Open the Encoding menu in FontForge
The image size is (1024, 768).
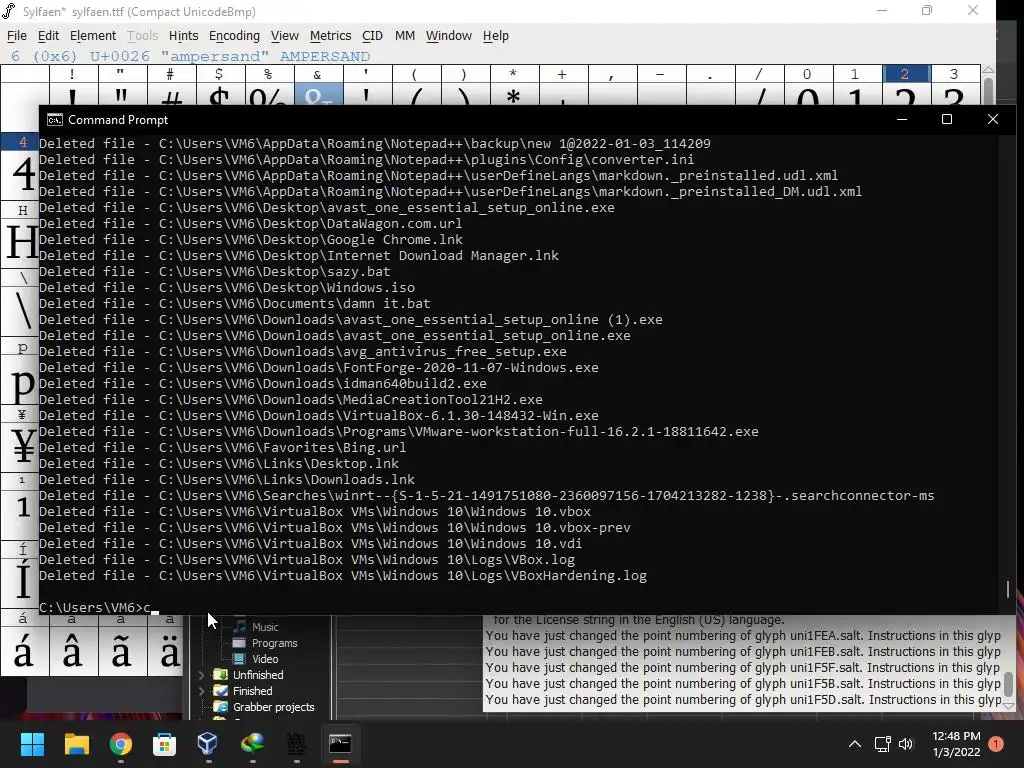(234, 36)
